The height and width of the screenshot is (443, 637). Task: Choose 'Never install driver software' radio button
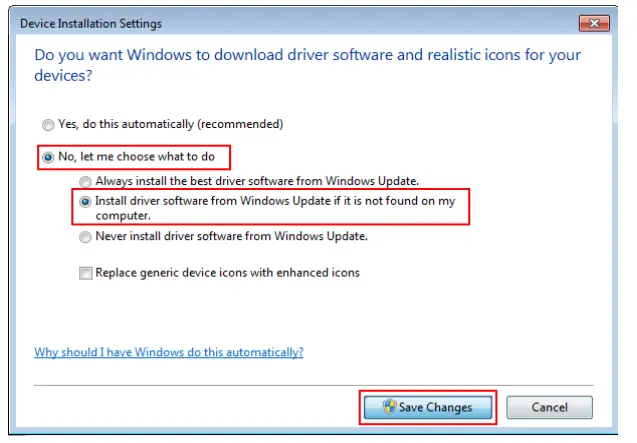(x=85, y=237)
